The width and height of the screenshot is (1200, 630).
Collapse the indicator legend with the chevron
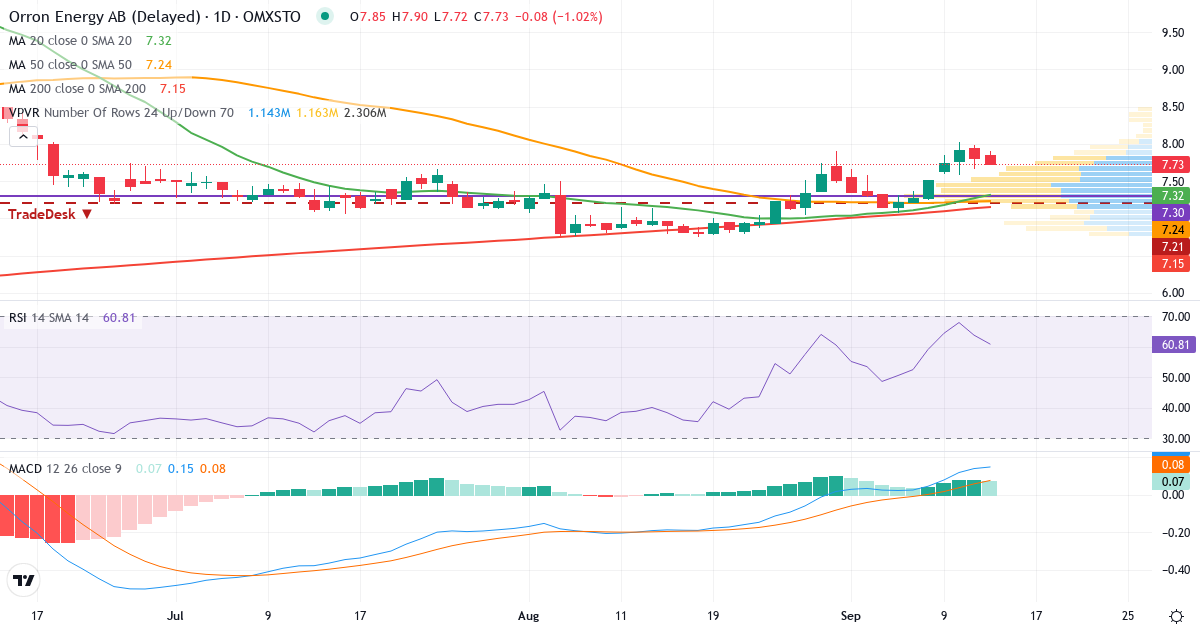pos(24,137)
